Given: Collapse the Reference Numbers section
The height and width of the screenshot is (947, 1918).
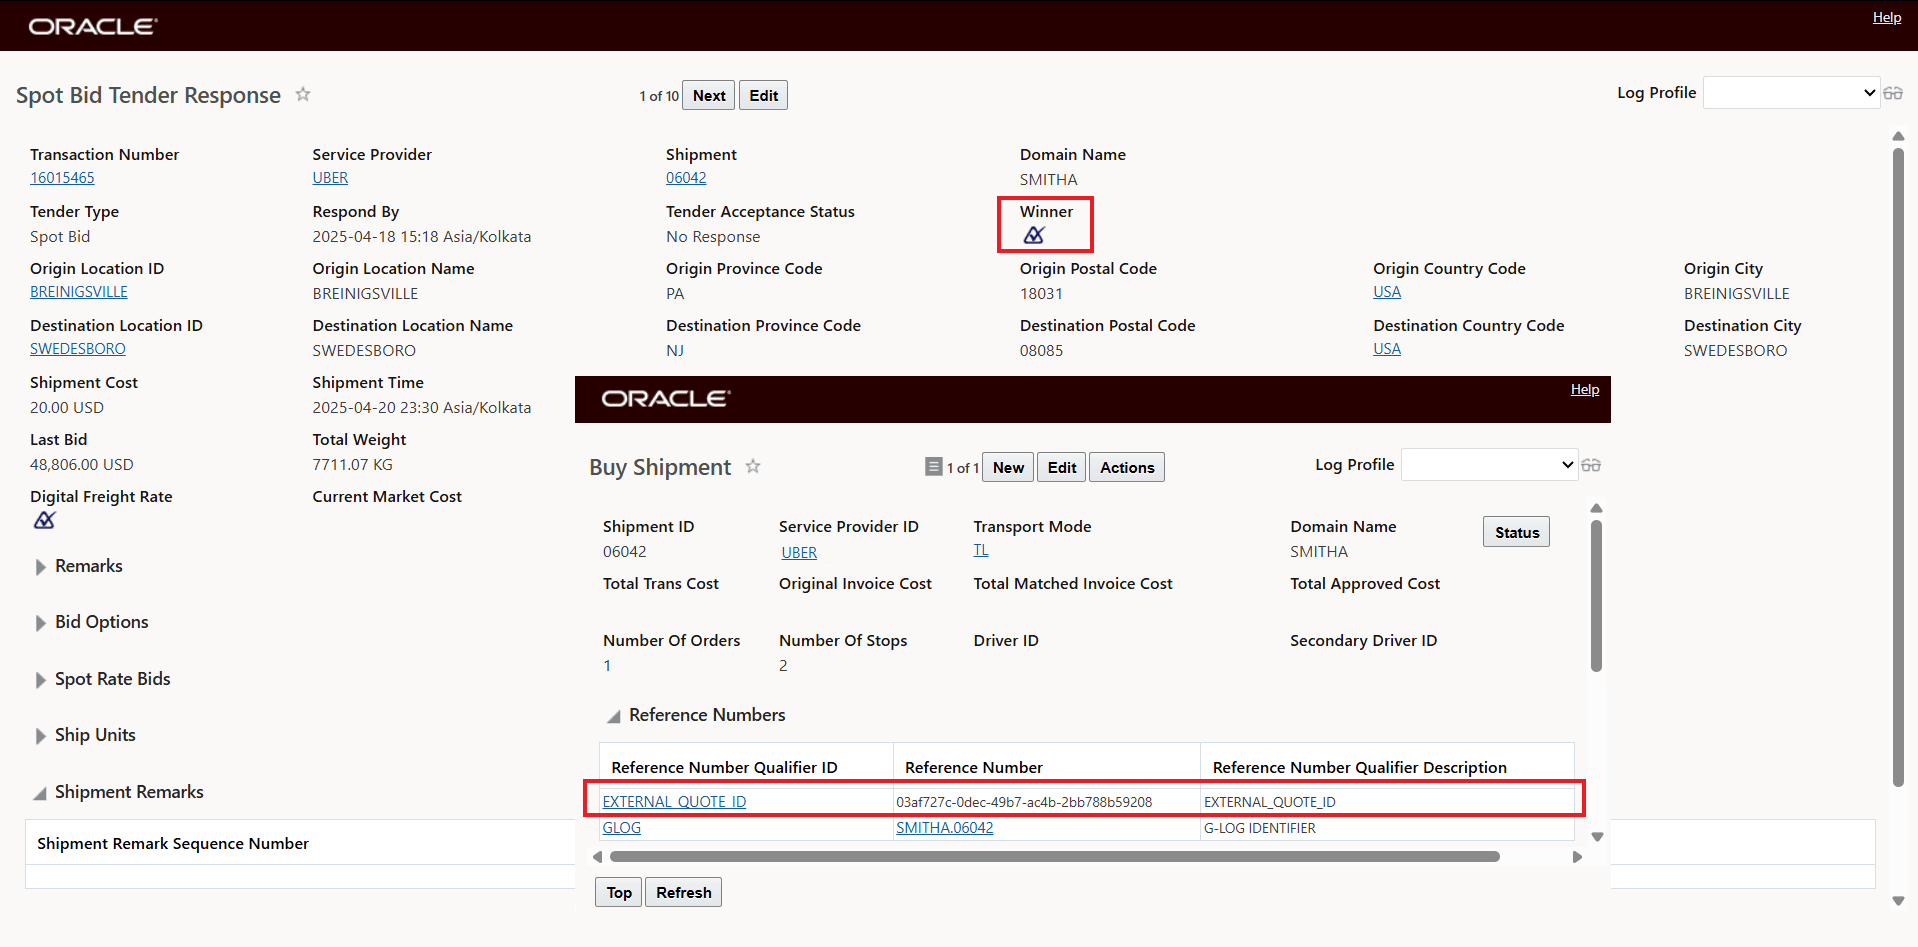Looking at the screenshot, I should tap(614, 716).
